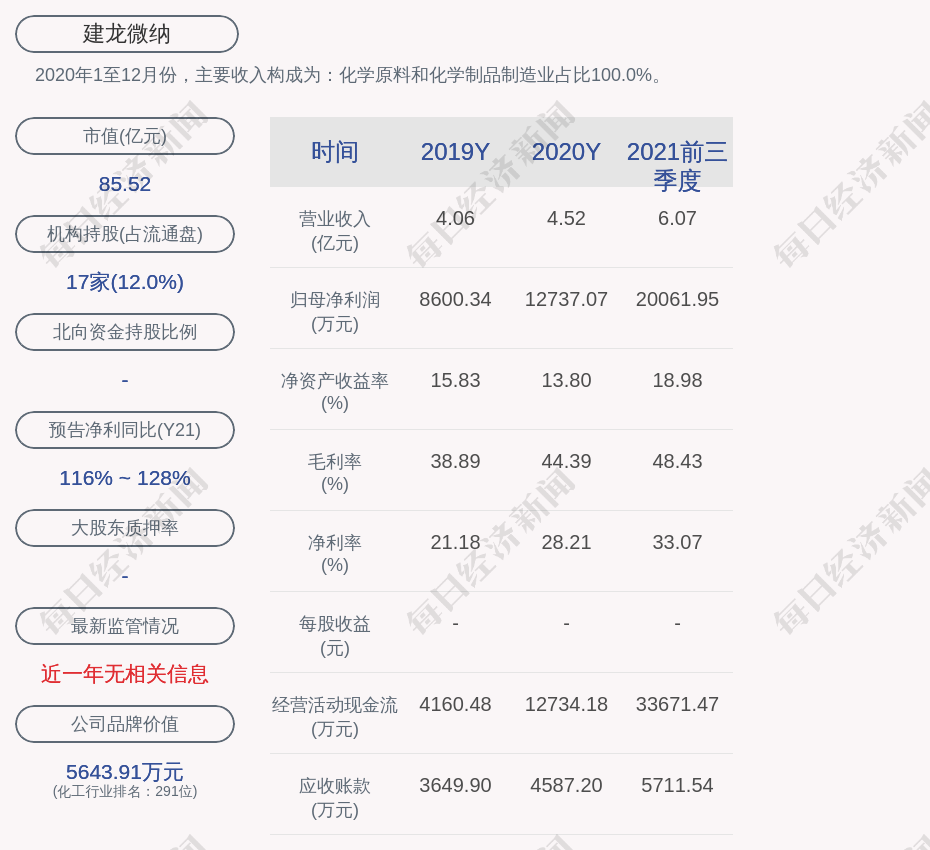The width and height of the screenshot is (930, 850).
Task: Select the 机构持股(占流通盘) label pill
Action: 125,234
